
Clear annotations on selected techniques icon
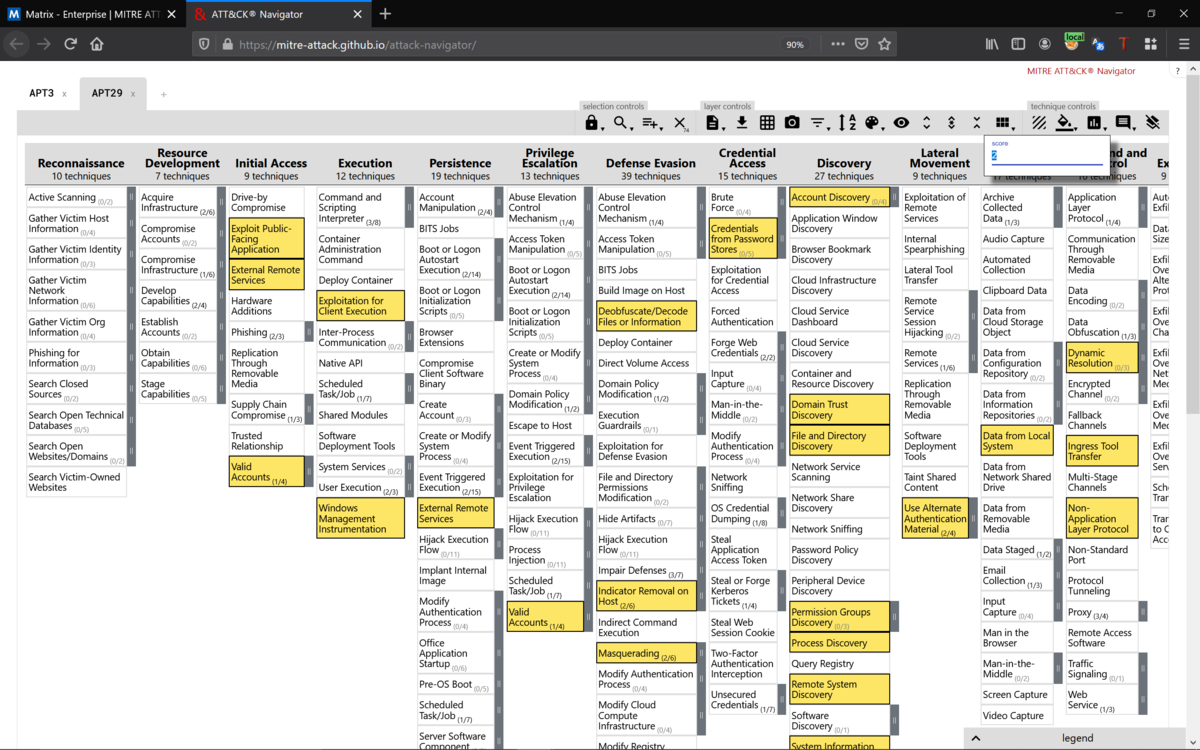click(x=1152, y=123)
